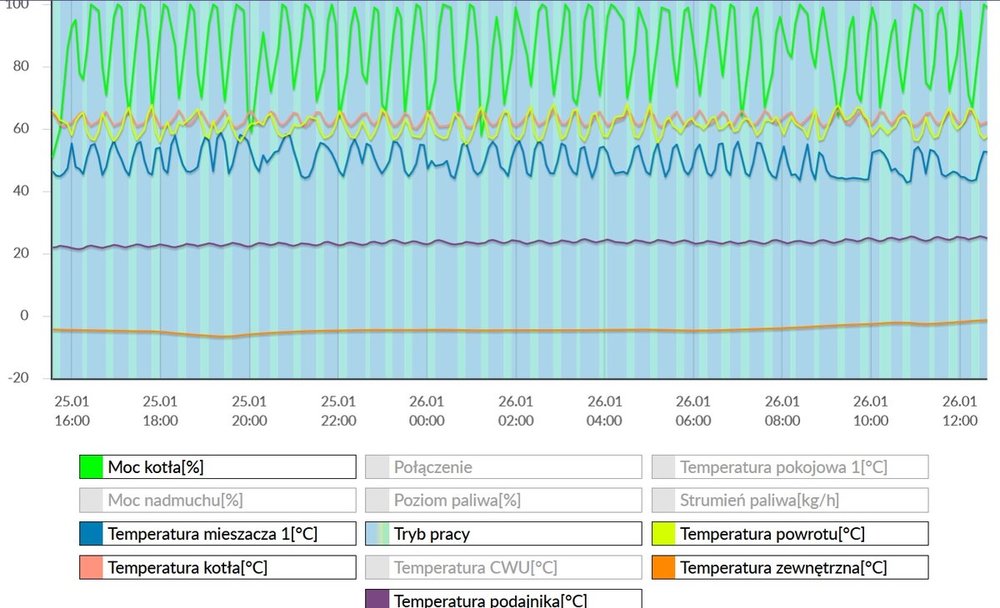Click the green Moc kotła color swatch
This screenshot has height=608, width=1000.
point(91,467)
